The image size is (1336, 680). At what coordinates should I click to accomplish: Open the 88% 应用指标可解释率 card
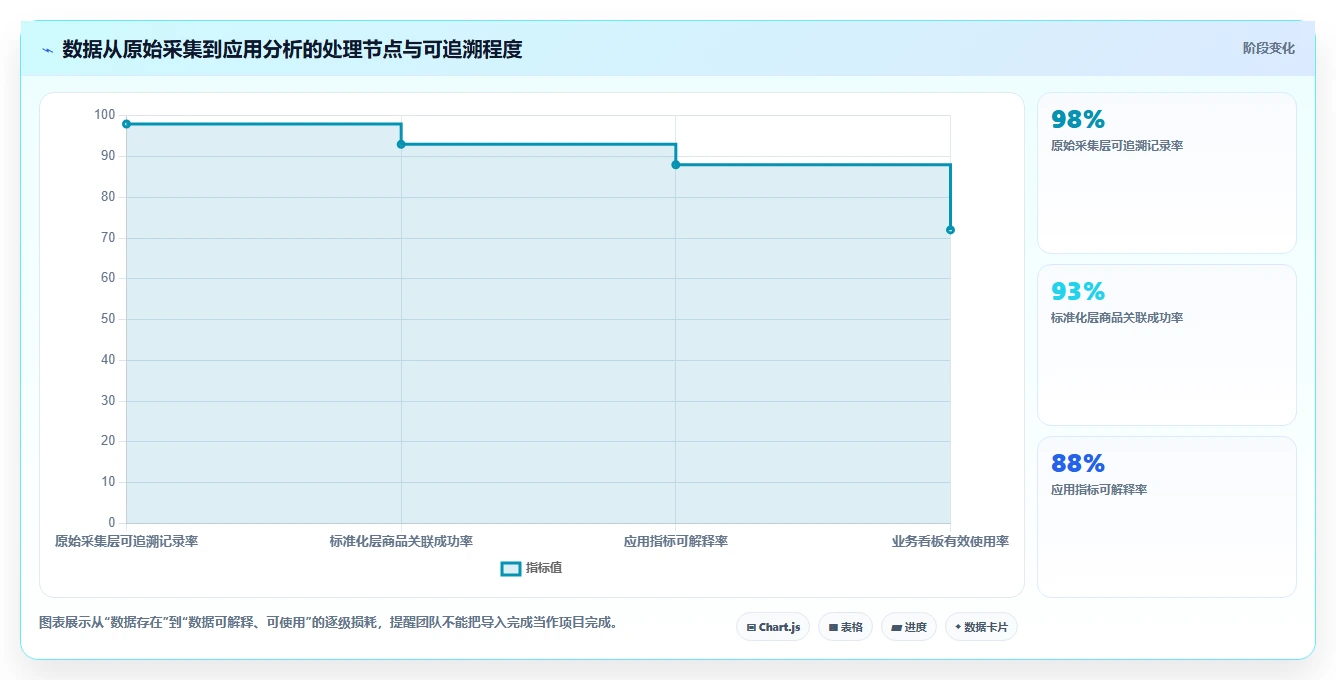pos(1167,517)
